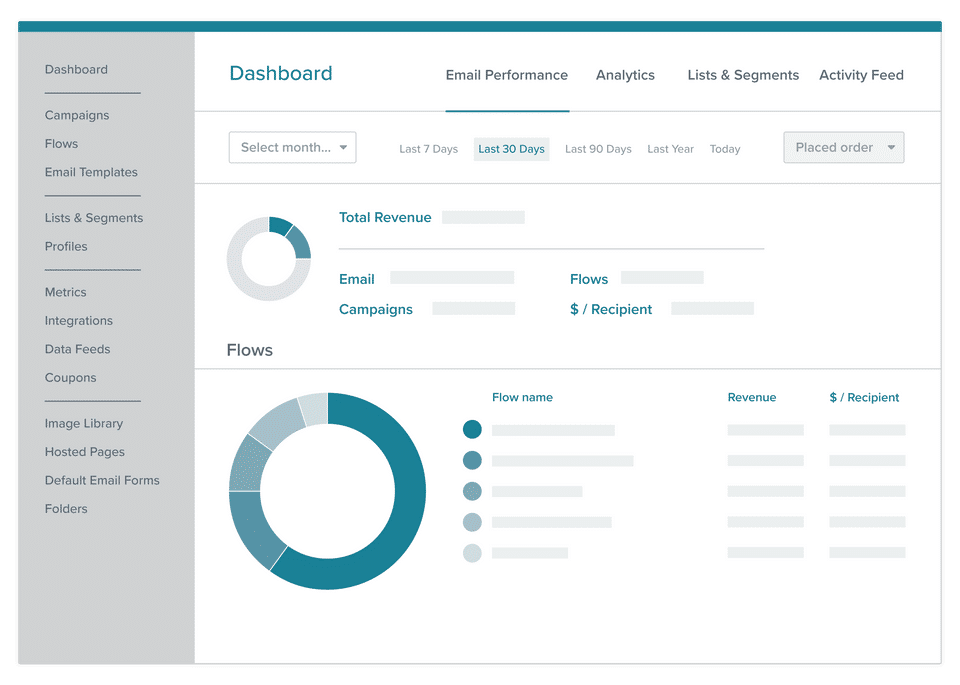Switch to Email Performance tab
Screen dimensions: 960x685
click(506, 75)
